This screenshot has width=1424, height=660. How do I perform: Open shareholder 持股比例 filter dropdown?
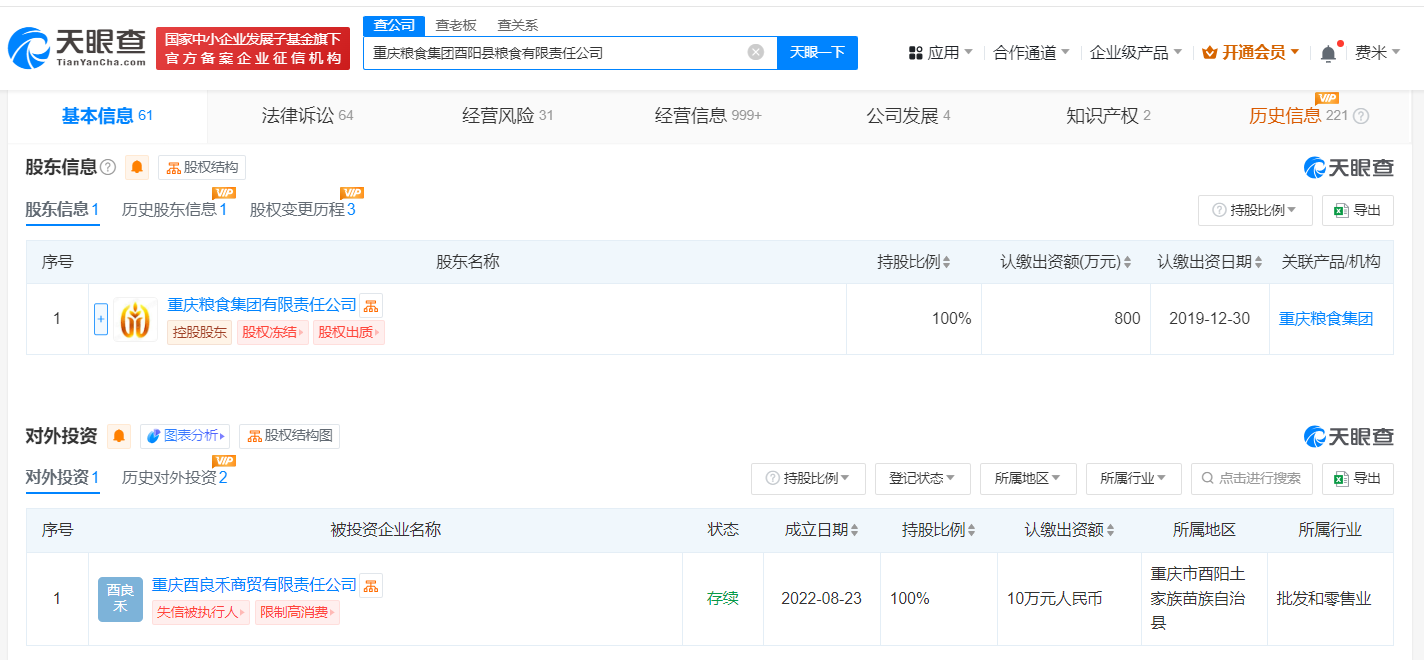[x=1255, y=210]
